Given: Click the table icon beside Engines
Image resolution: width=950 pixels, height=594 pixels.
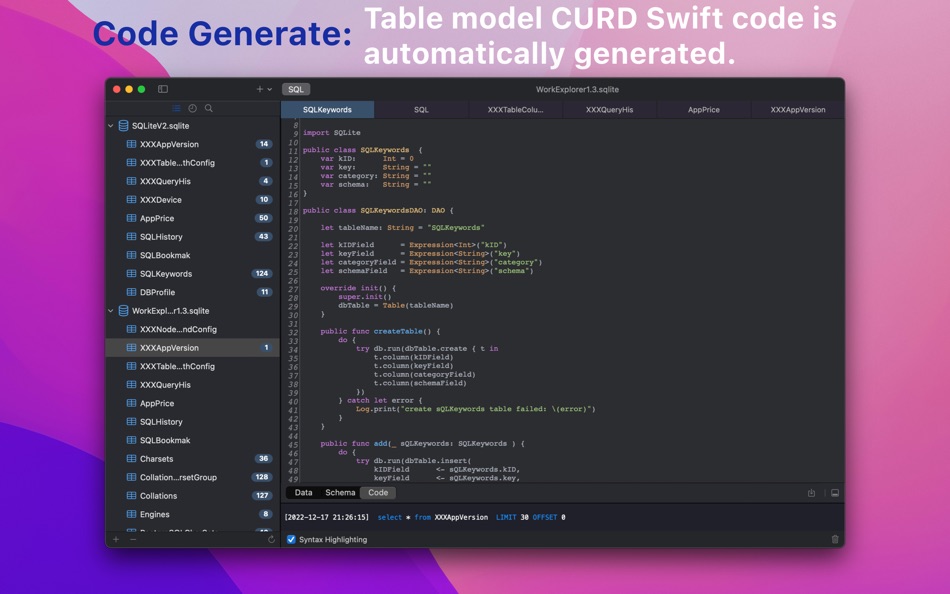Looking at the screenshot, I should (x=131, y=514).
